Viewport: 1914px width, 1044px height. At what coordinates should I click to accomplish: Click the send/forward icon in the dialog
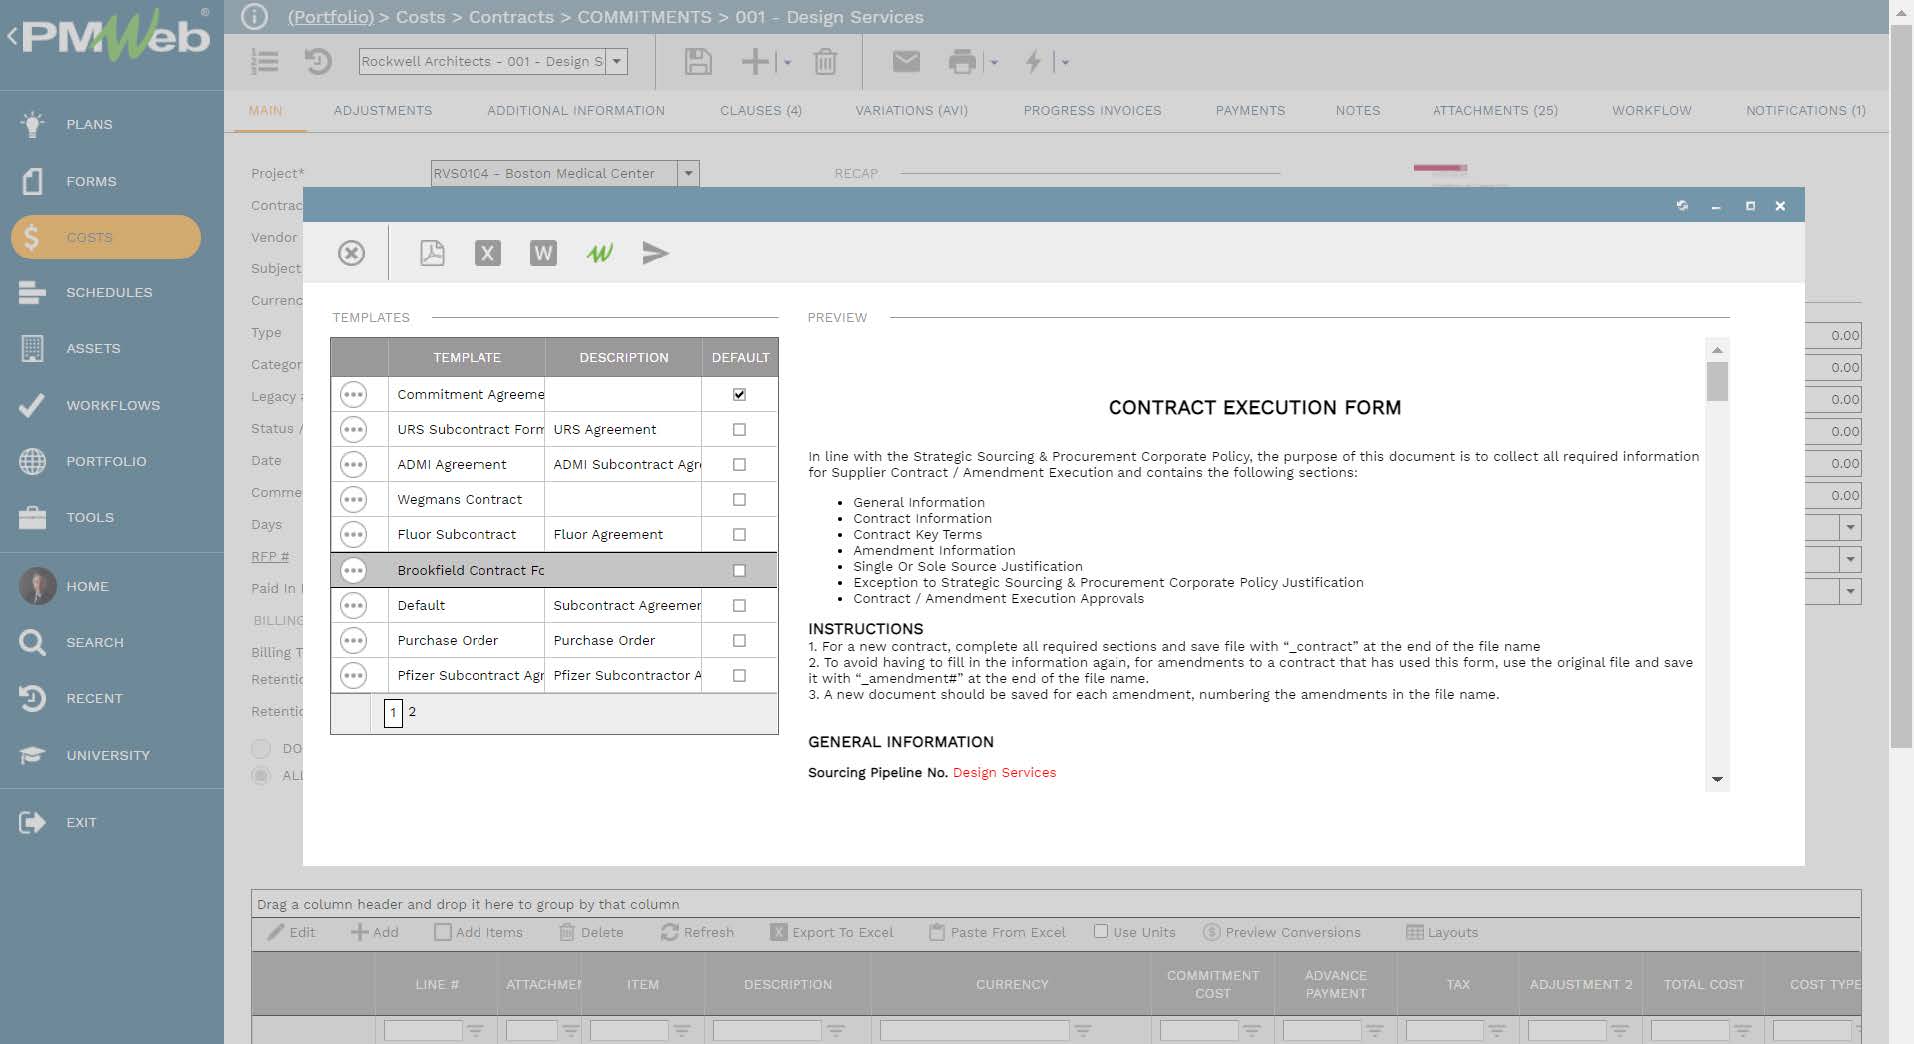[657, 254]
